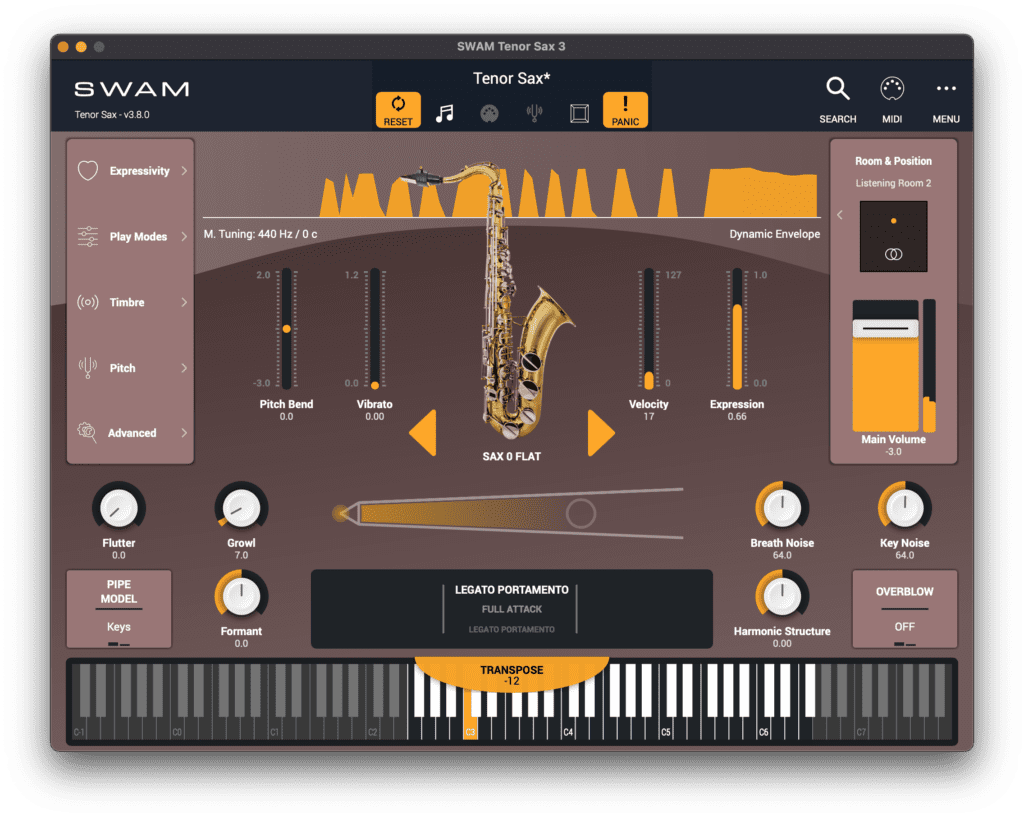Image resolution: width=1024 pixels, height=818 pixels.
Task: Open the room/stage toolbar icon
Action: point(579,111)
